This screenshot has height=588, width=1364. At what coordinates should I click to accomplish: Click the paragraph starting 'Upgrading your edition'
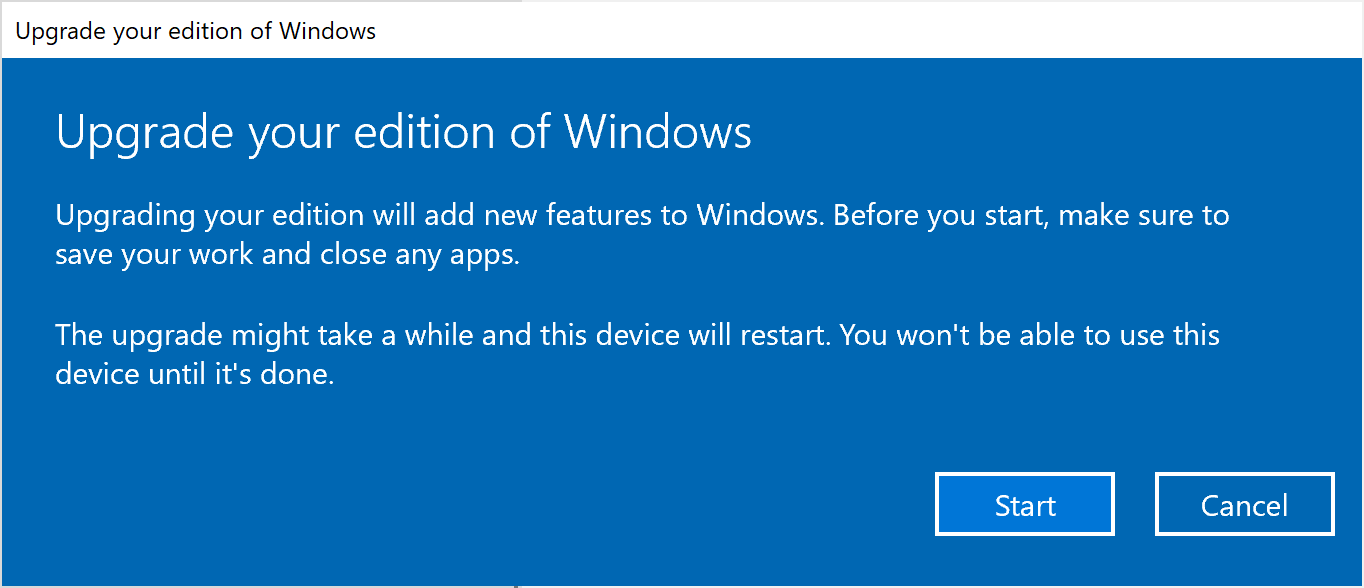pos(641,234)
